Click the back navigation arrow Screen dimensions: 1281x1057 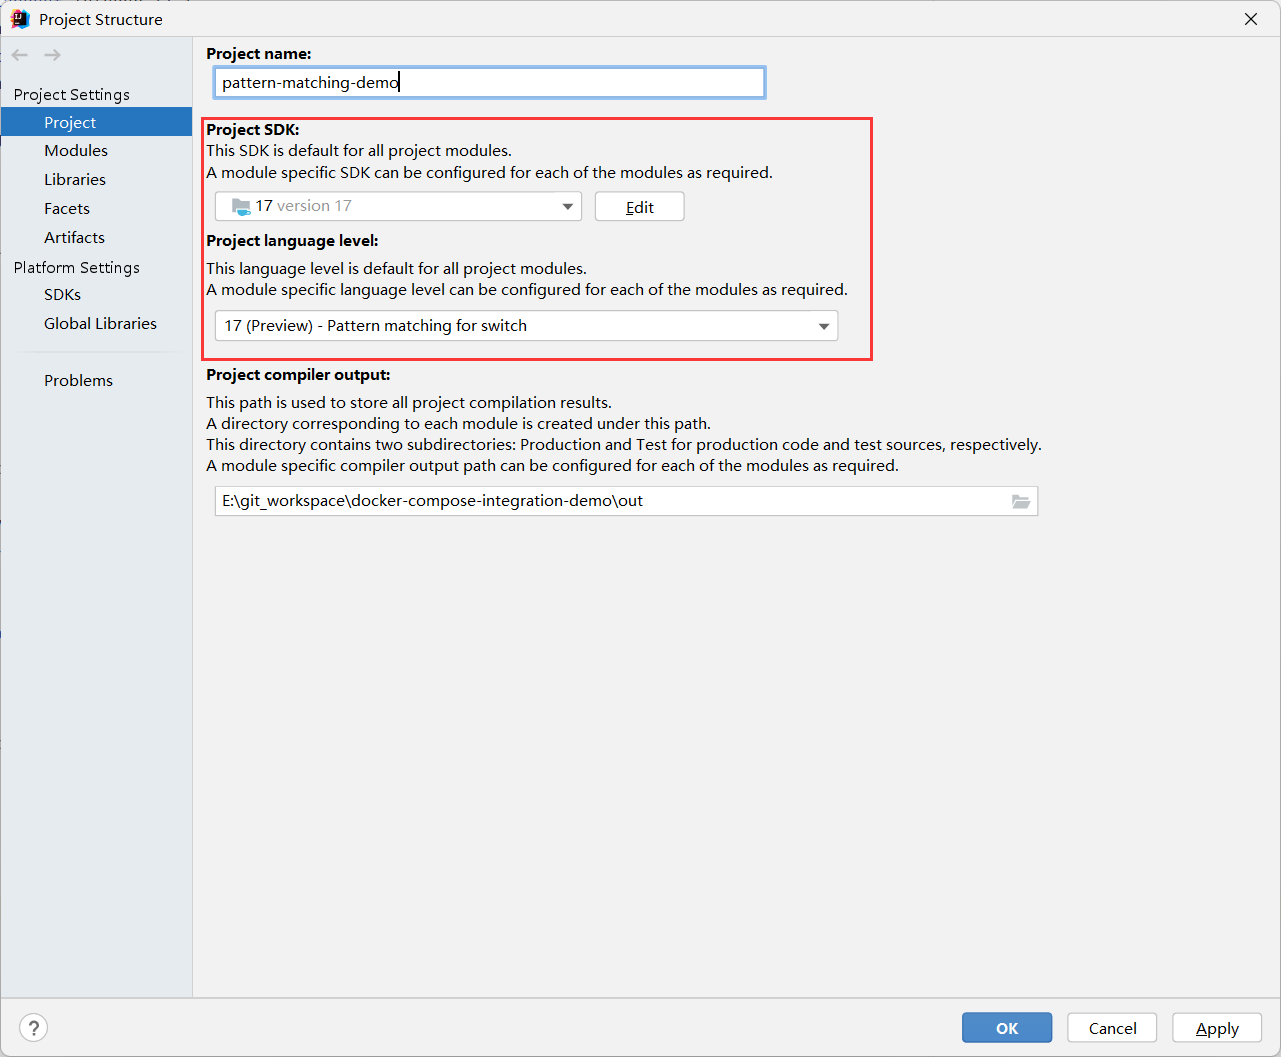pos(20,55)
